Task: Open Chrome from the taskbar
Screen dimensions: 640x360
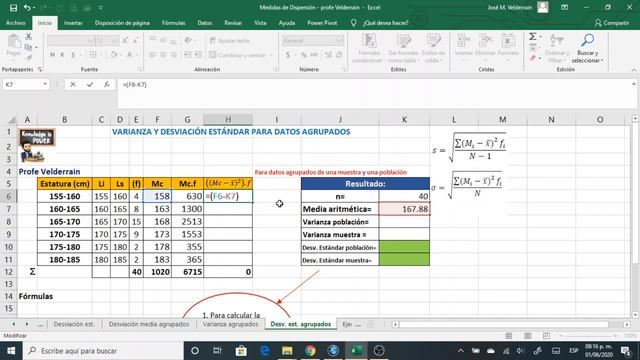Action: [310, 351]
